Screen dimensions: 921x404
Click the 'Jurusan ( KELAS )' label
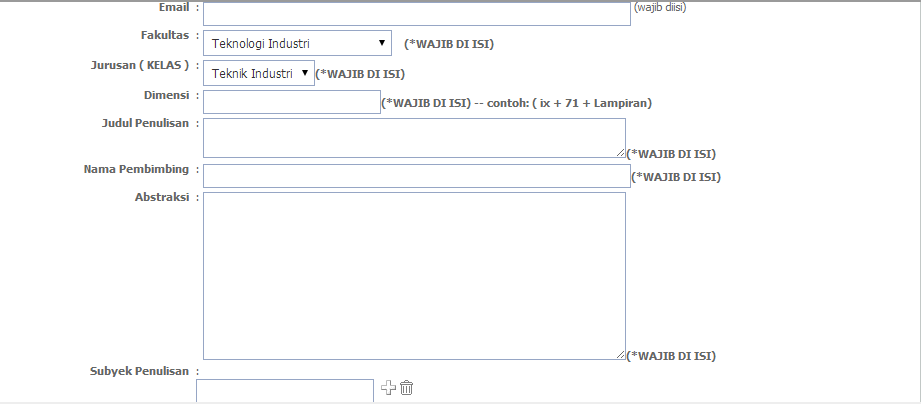[140, 65]
